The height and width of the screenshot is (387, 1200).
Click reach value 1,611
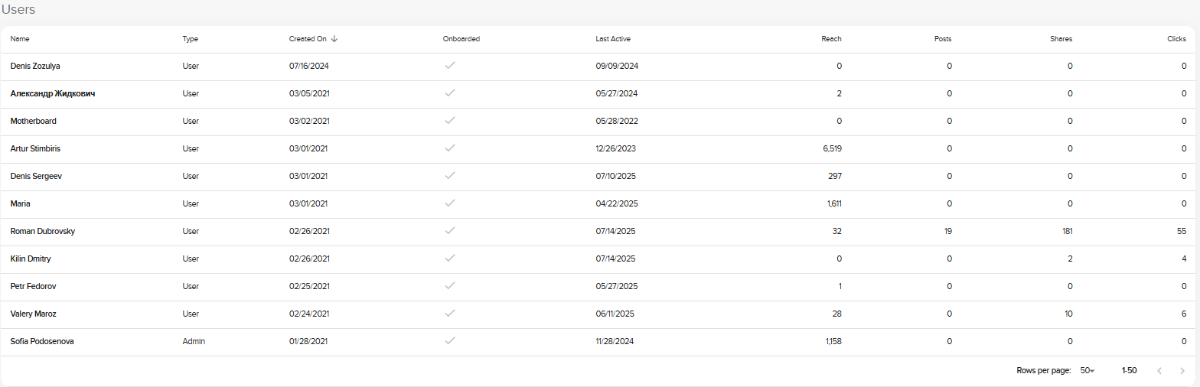(x=834, y=203)
